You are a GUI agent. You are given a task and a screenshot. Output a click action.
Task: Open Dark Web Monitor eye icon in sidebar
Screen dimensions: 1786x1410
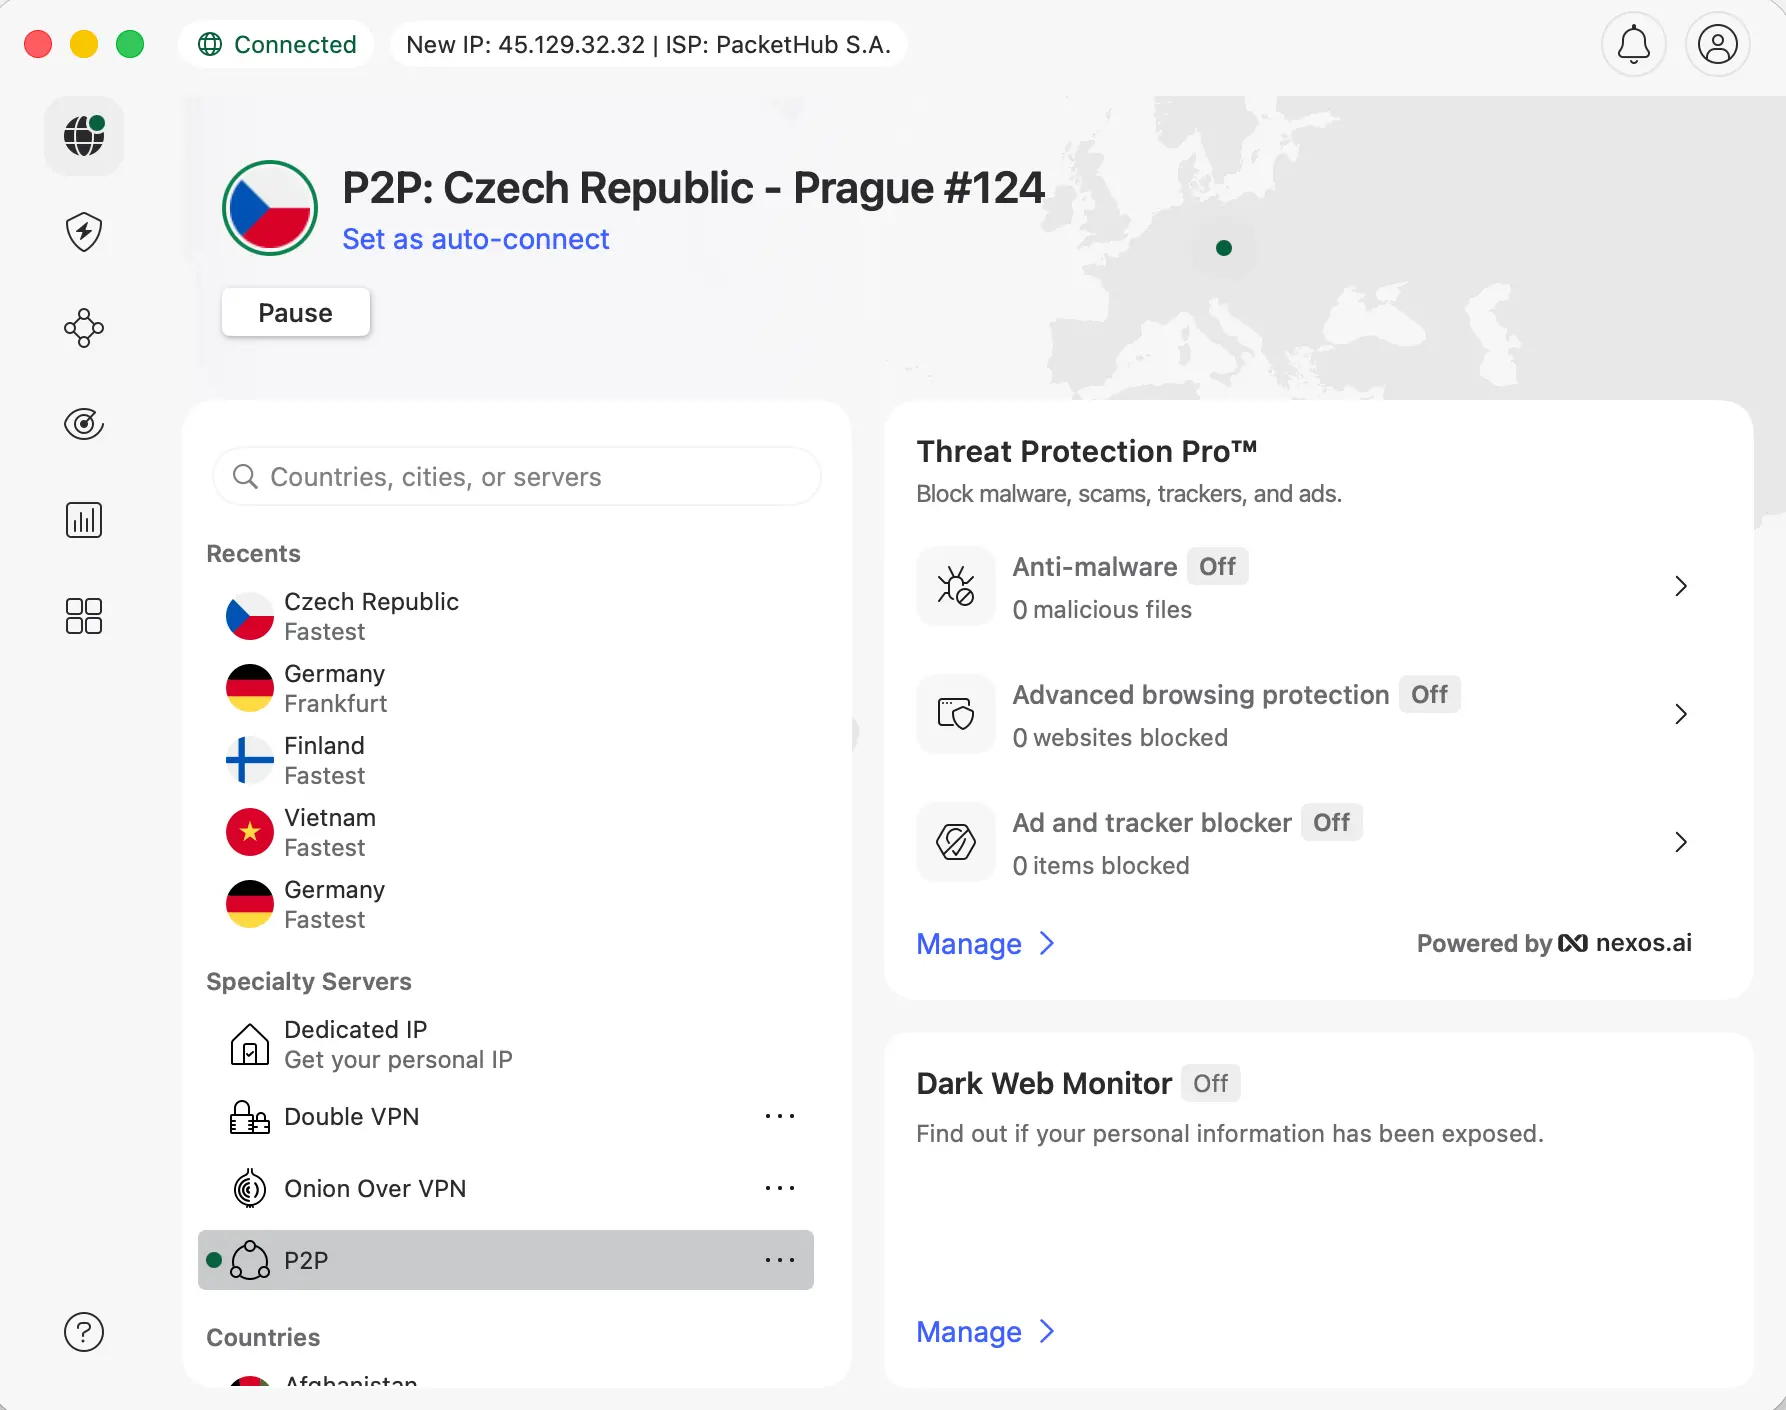point(83,424)
